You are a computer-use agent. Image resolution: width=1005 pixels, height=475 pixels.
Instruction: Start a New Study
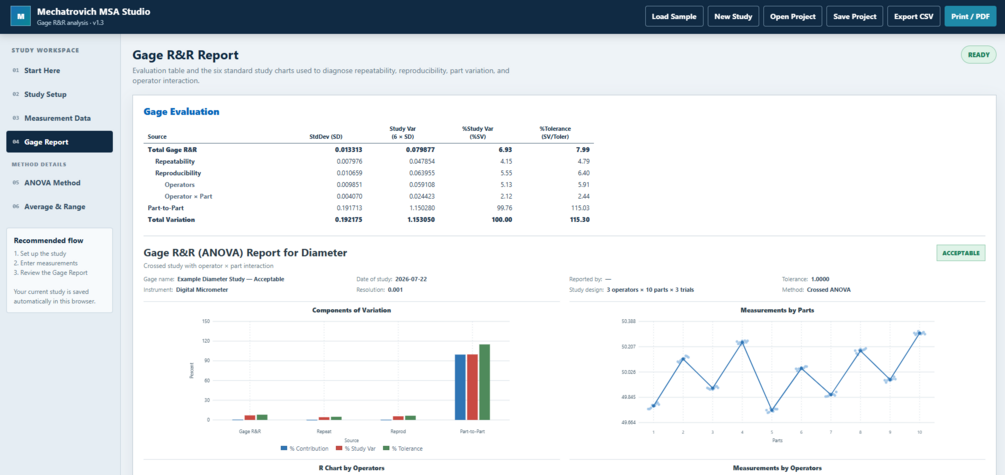[733, 17]
